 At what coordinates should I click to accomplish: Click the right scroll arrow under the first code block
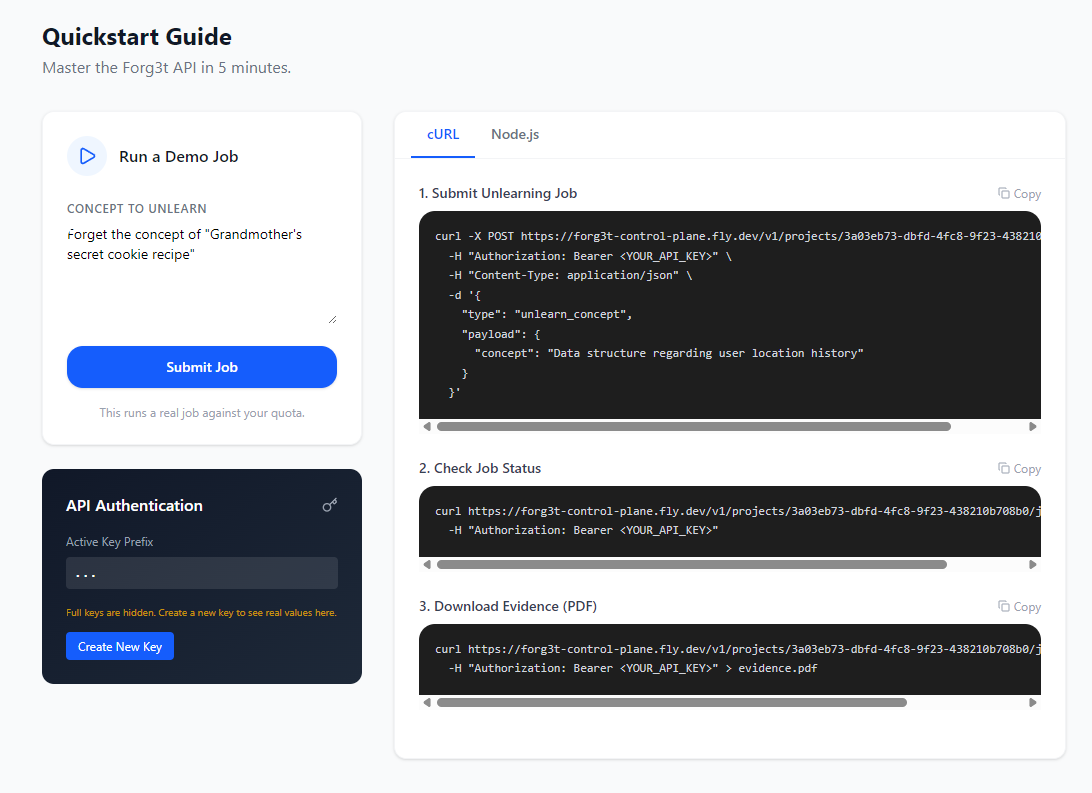pos(1034,426)
